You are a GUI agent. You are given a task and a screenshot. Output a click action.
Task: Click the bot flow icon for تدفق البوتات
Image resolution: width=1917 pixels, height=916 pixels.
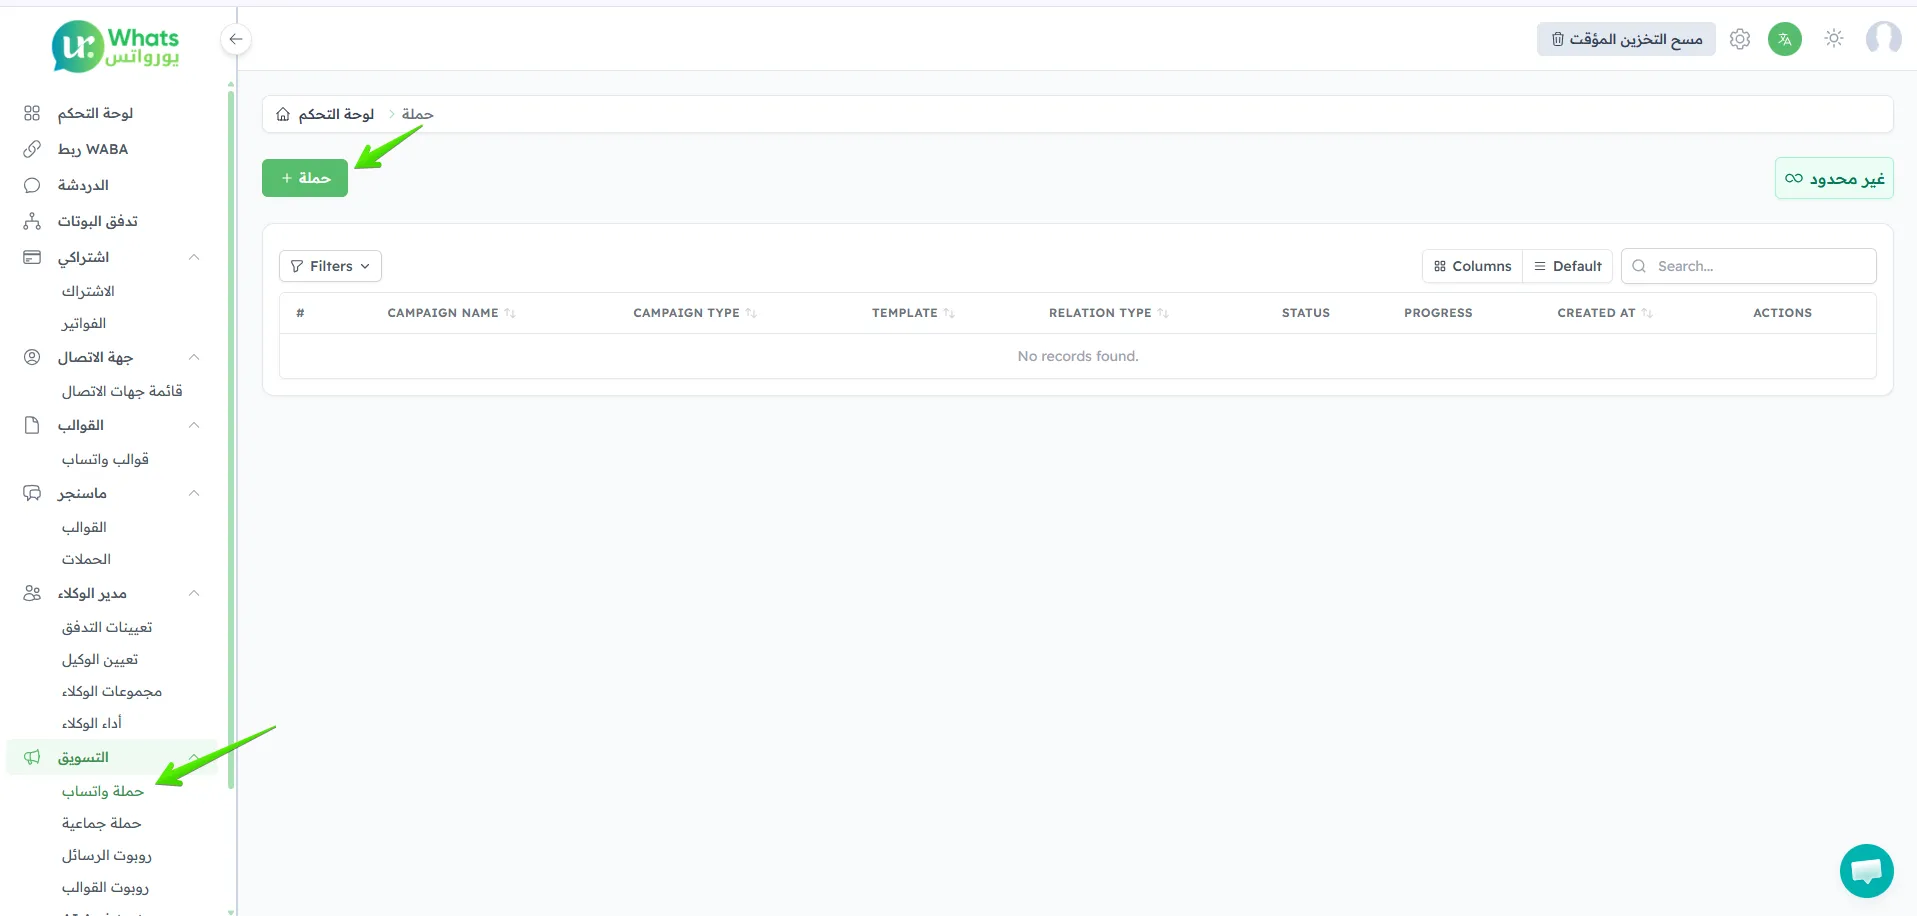tap(32, 221)
